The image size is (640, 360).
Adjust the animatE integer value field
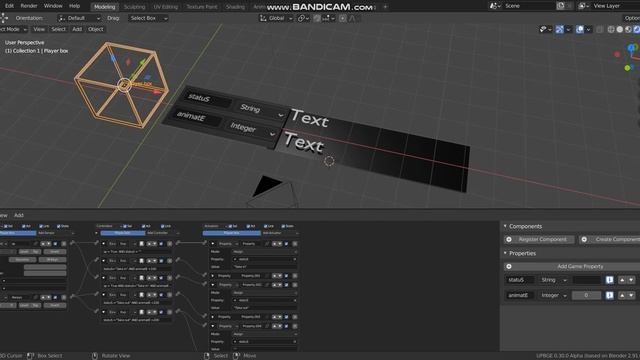click(587, 295)
